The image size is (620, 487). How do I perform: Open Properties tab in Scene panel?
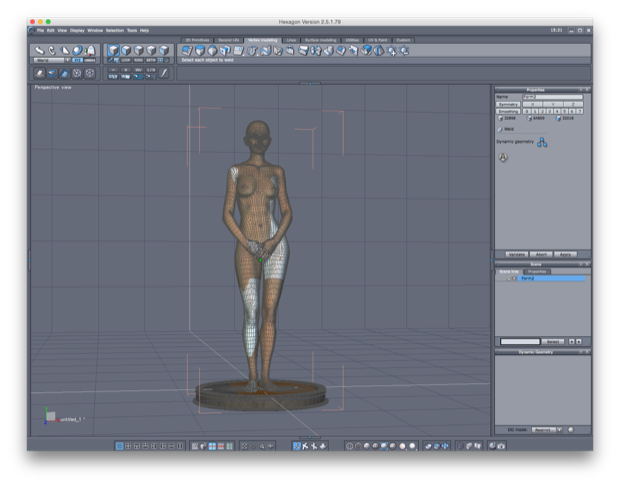point(537,272)
